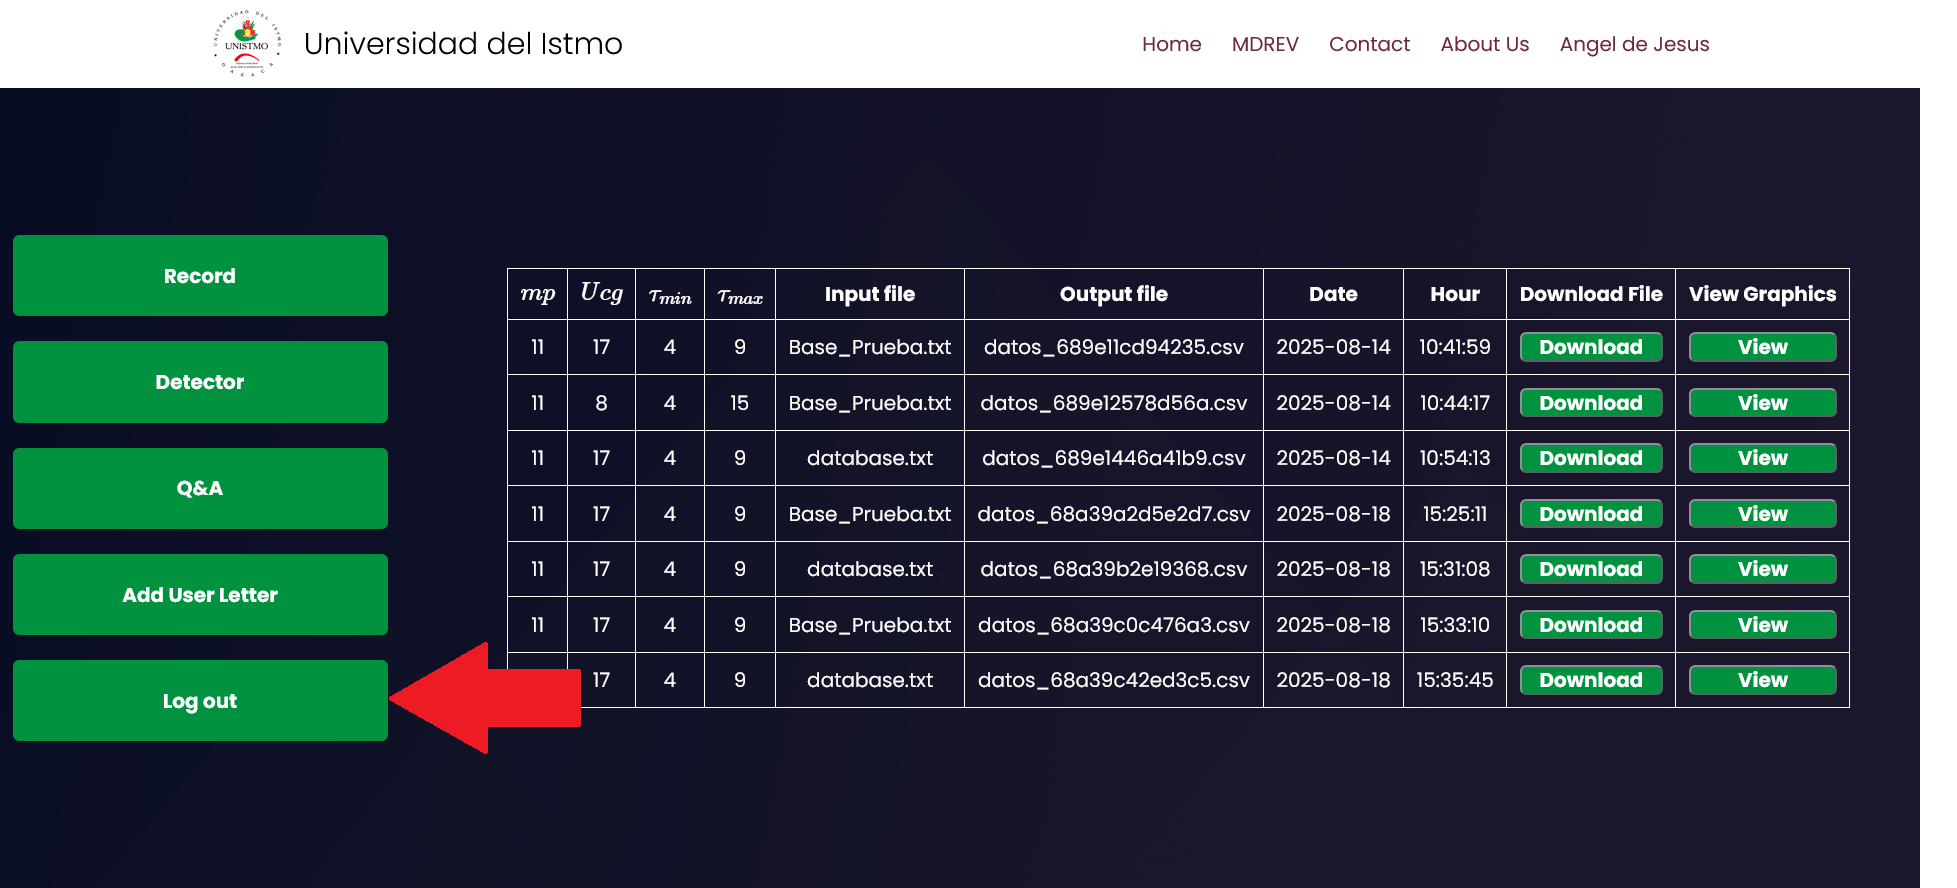1957x888 pixels.
Task: Open the Detector section
Action: [x=200, y=382]
